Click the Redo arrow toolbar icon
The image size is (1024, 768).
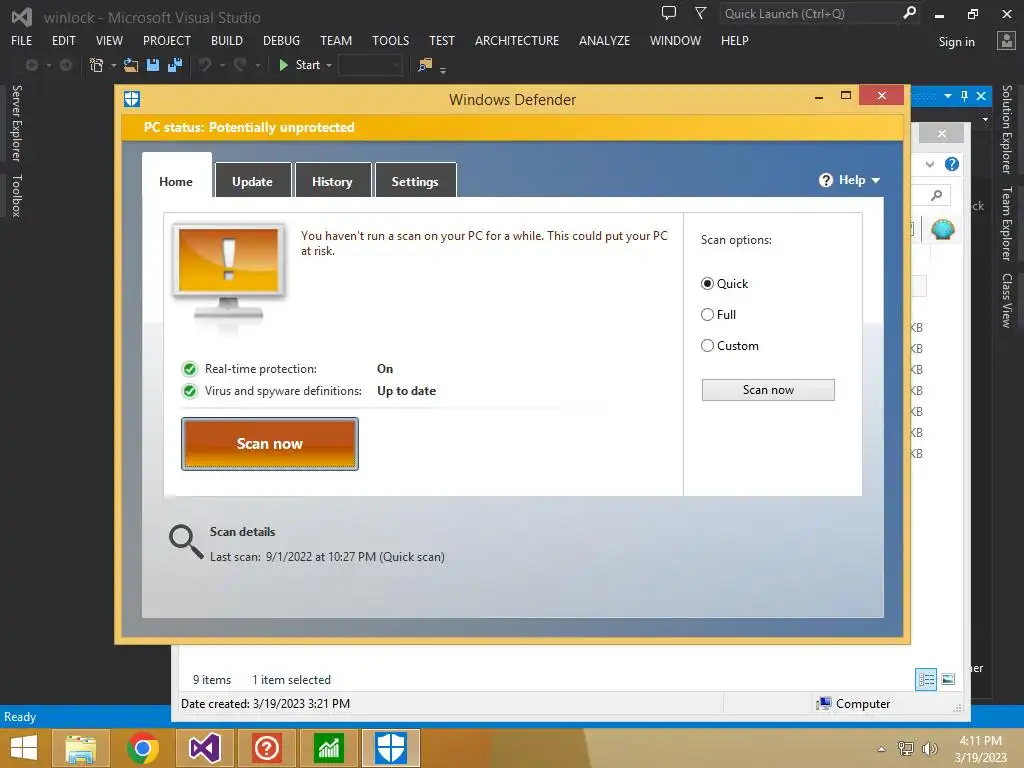point(240,65)
